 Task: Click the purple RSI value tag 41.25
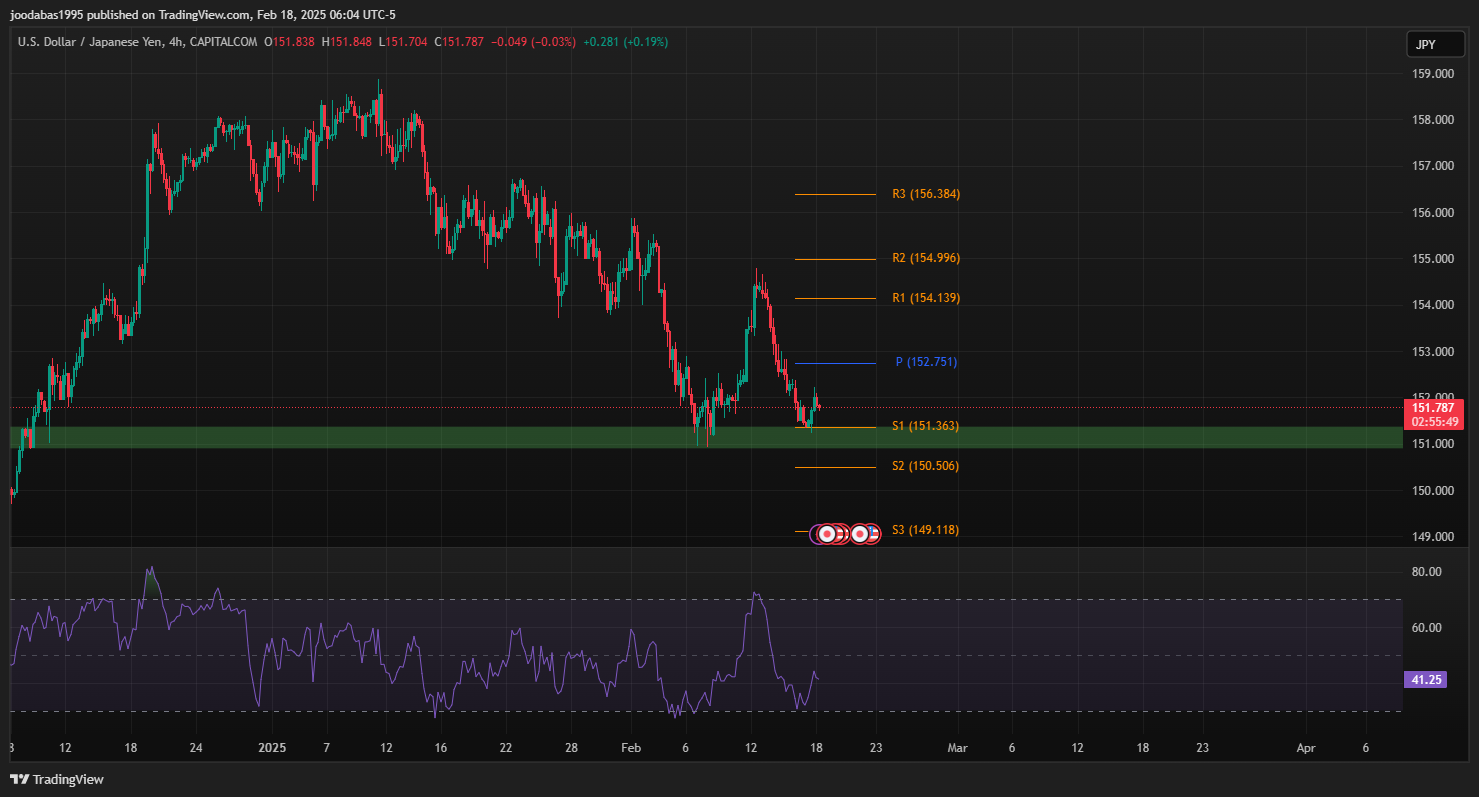1426,680
